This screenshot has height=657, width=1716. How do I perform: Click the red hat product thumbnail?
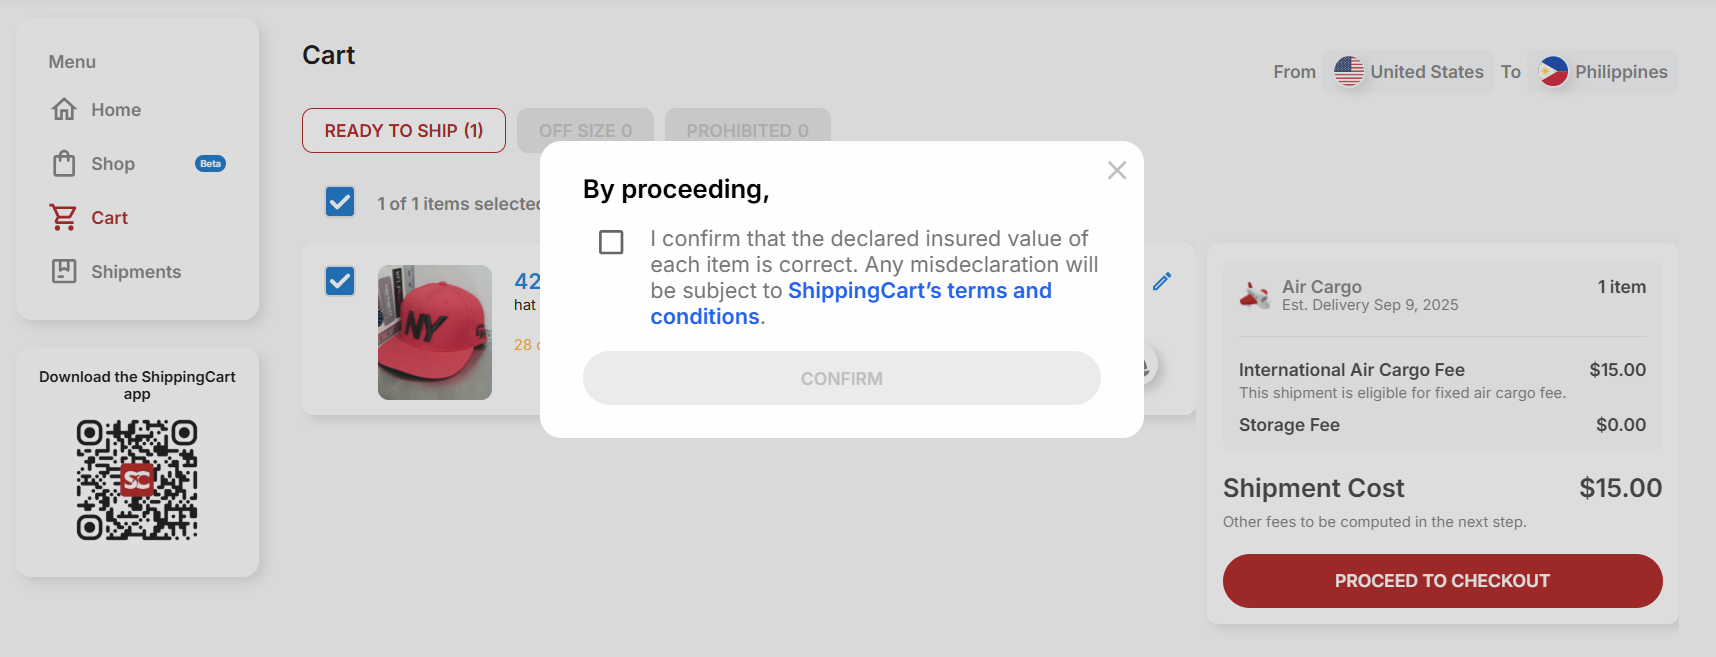(x=435, y=332)
